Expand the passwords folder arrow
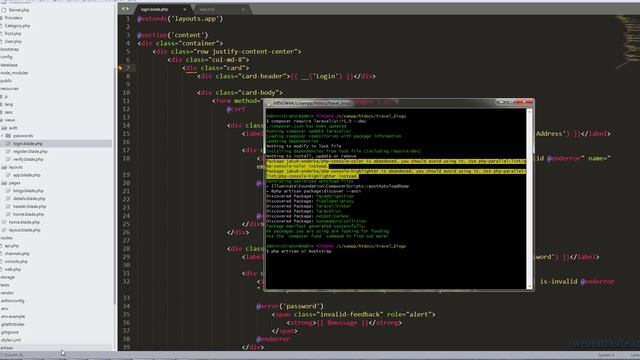The image size is (640, 360). pos(2,136)
